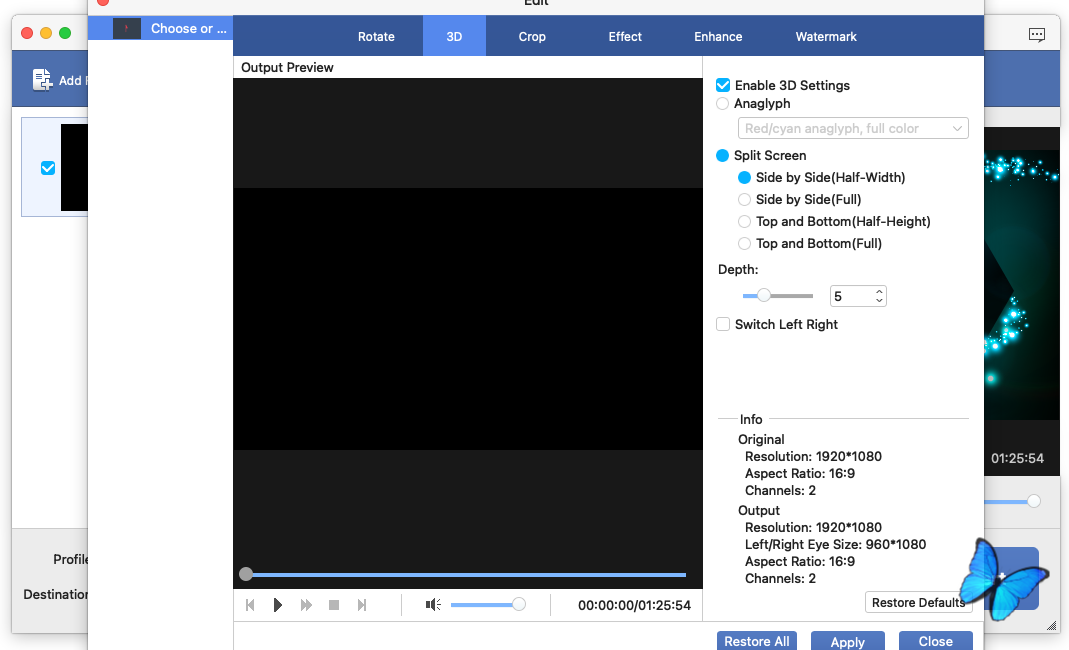The width and height of the screenshot is (1069, 650).
Task: Switch to the 3D tab
Action: coord(454,36)
